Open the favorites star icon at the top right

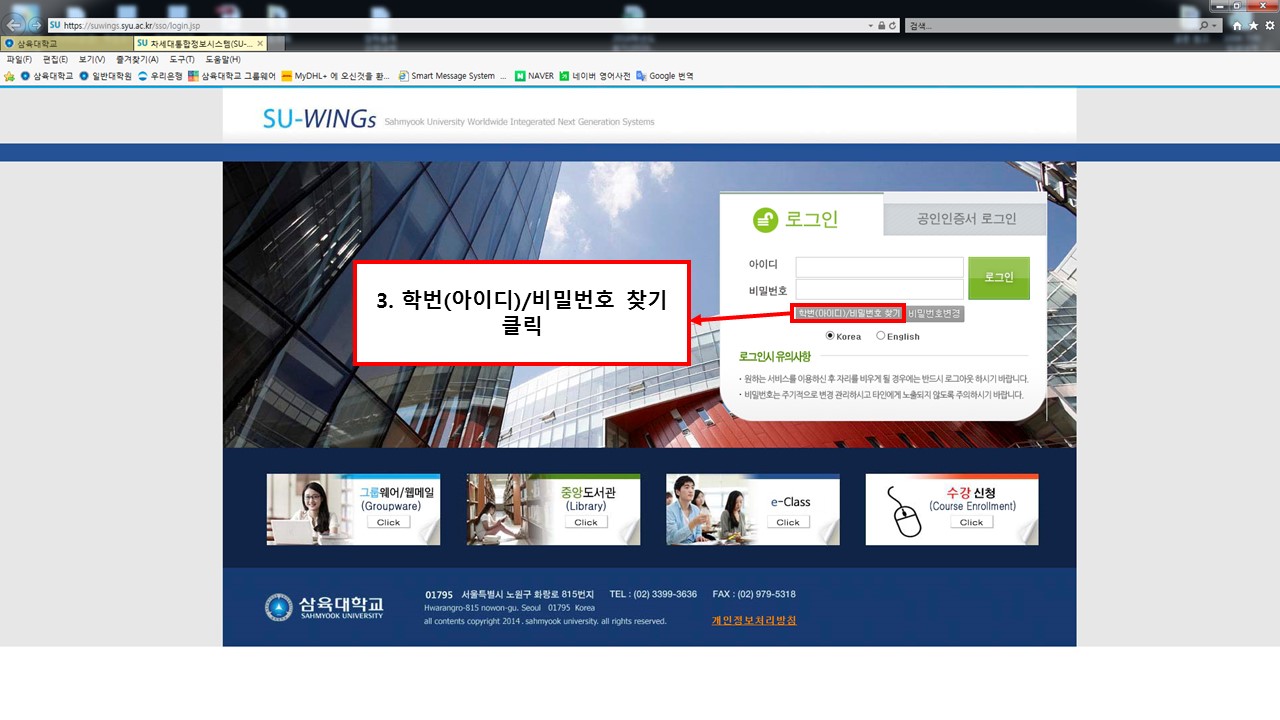(1253, 26)
